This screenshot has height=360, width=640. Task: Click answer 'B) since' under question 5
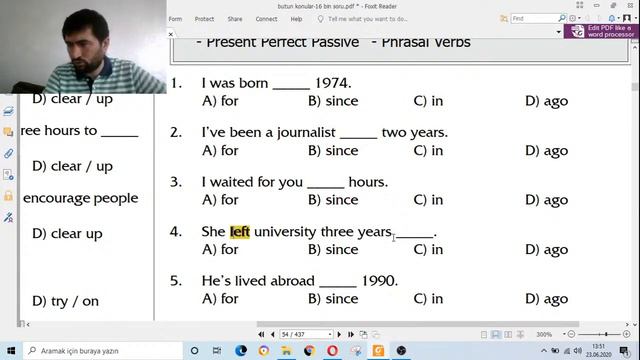pos(333,299)
